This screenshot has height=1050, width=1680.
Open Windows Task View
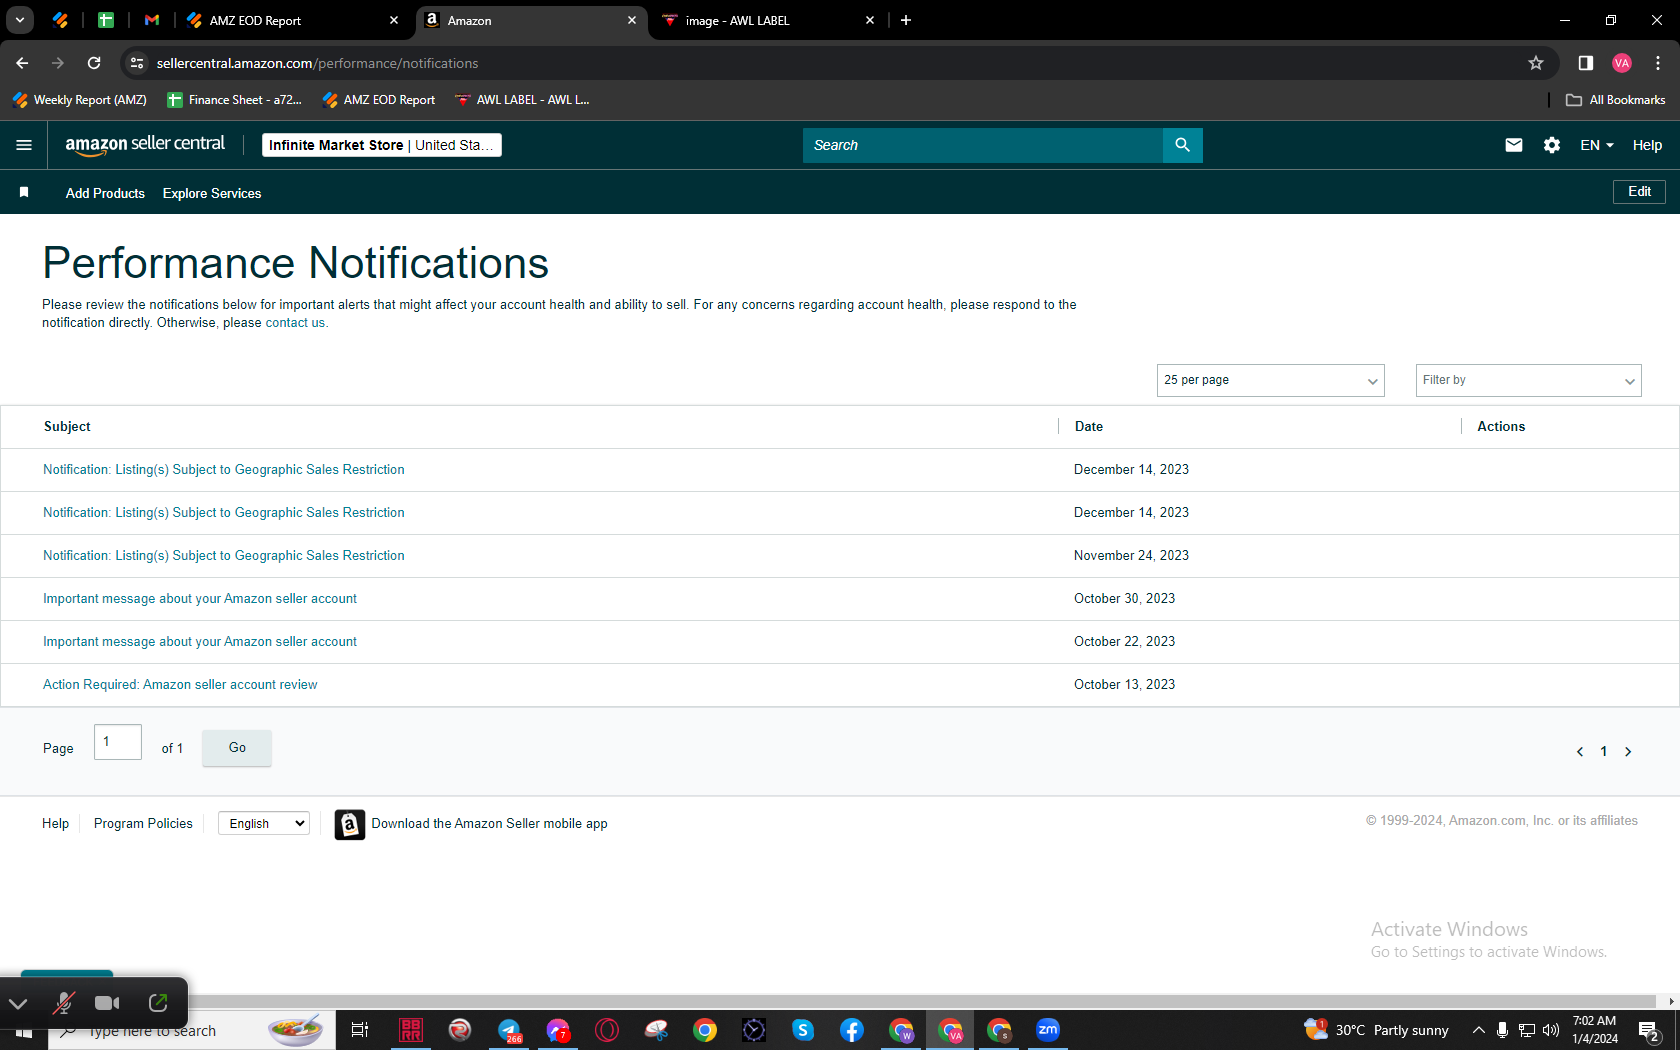click(x=360, y=1030)
